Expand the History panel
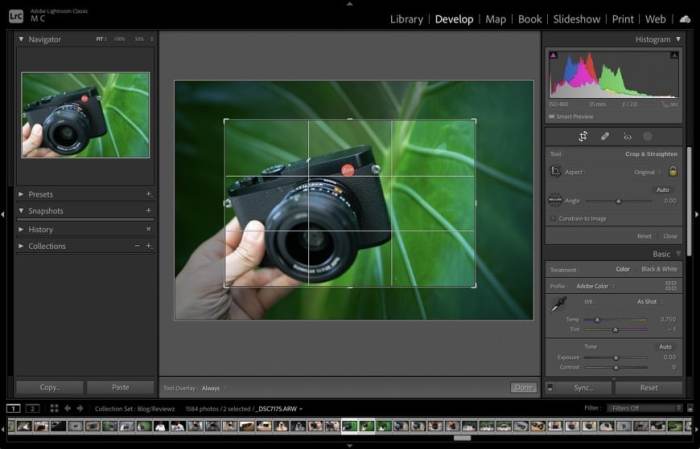This screenshot has width=700, height=449. coord(21,229)
